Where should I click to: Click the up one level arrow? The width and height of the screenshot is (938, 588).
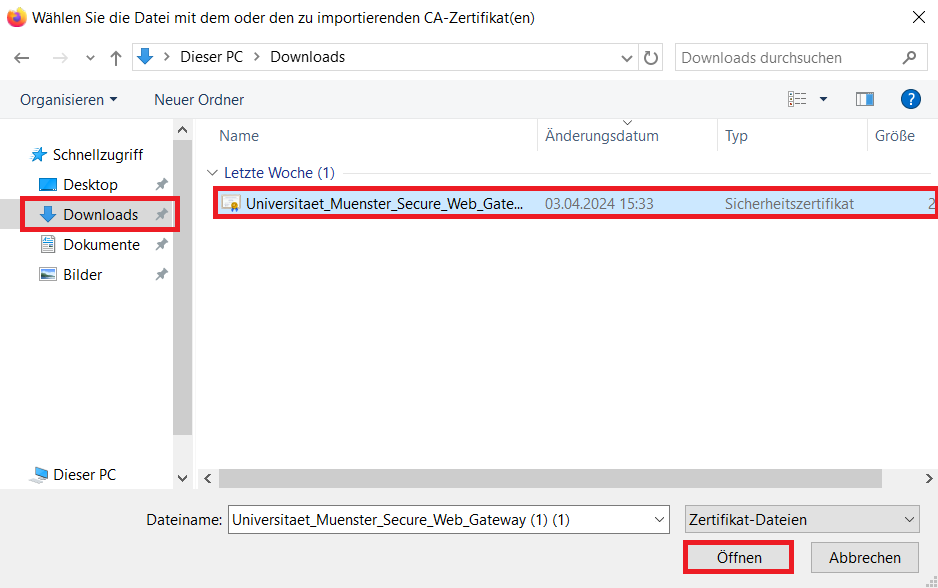116,58
